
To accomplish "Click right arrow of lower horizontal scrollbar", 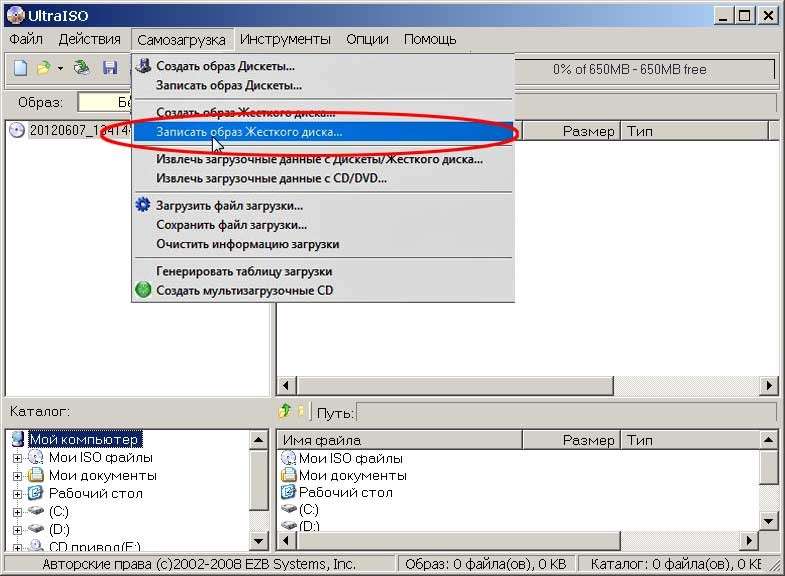I will click(749, 540).
